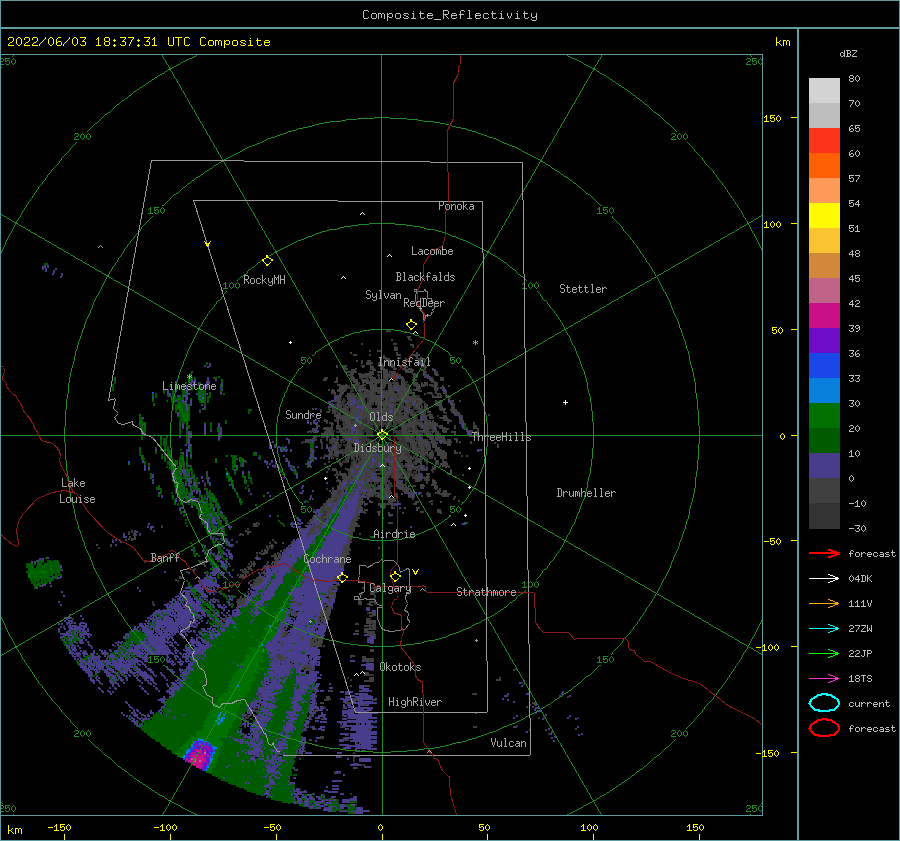Click the yellow diamond marker under Cochrane
The image size is (900, 841).
click(x=343, y=578)
